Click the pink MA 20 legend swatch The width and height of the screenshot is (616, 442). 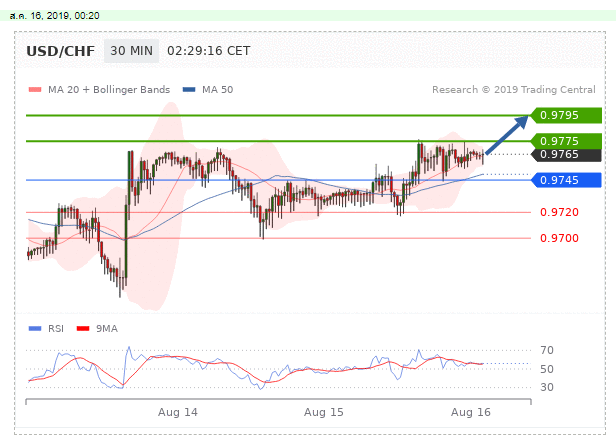click(x=35, y=90)
